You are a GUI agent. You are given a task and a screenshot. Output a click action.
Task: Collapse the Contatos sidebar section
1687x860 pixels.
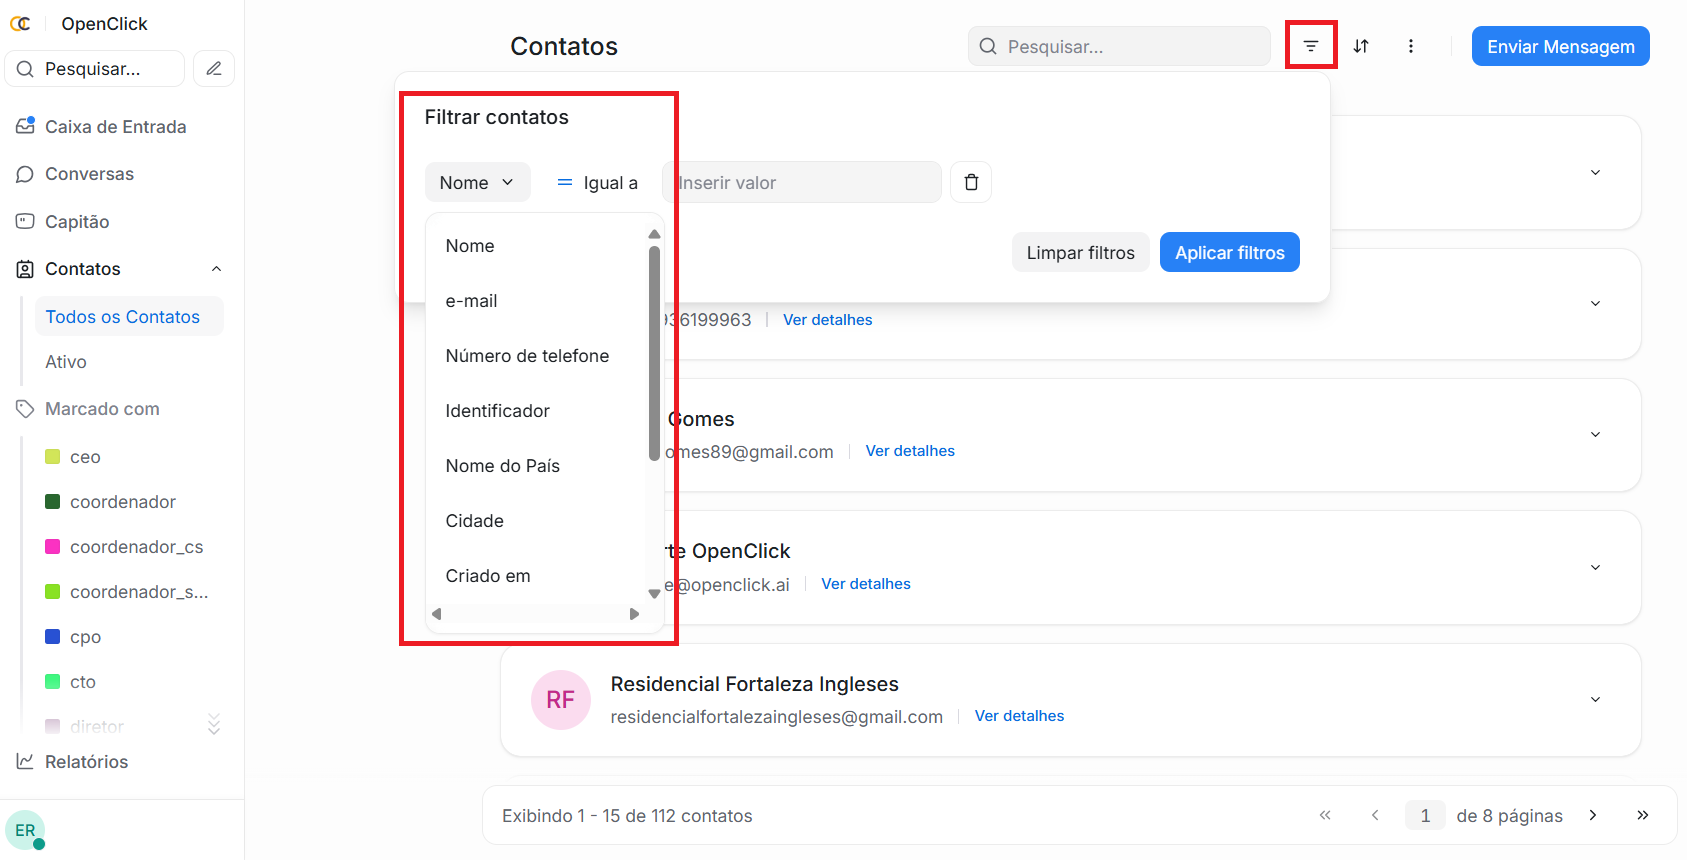pyautogui.click(x=216, y=269)
